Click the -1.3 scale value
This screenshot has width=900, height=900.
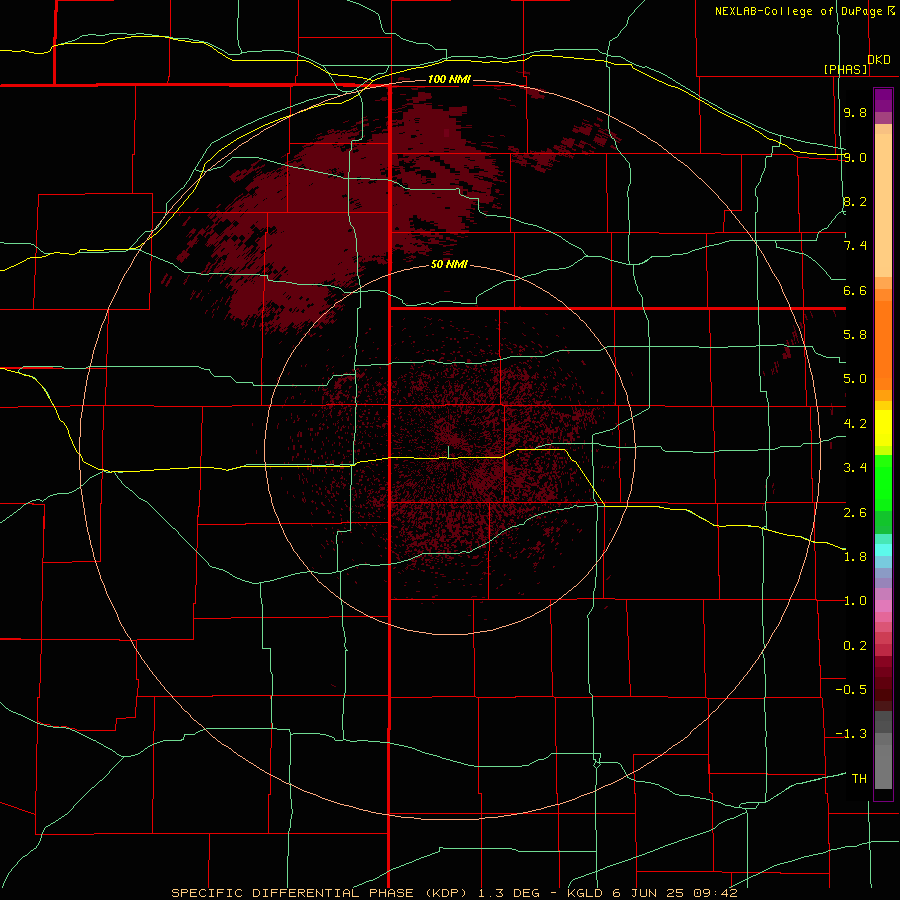coord(851,734)
